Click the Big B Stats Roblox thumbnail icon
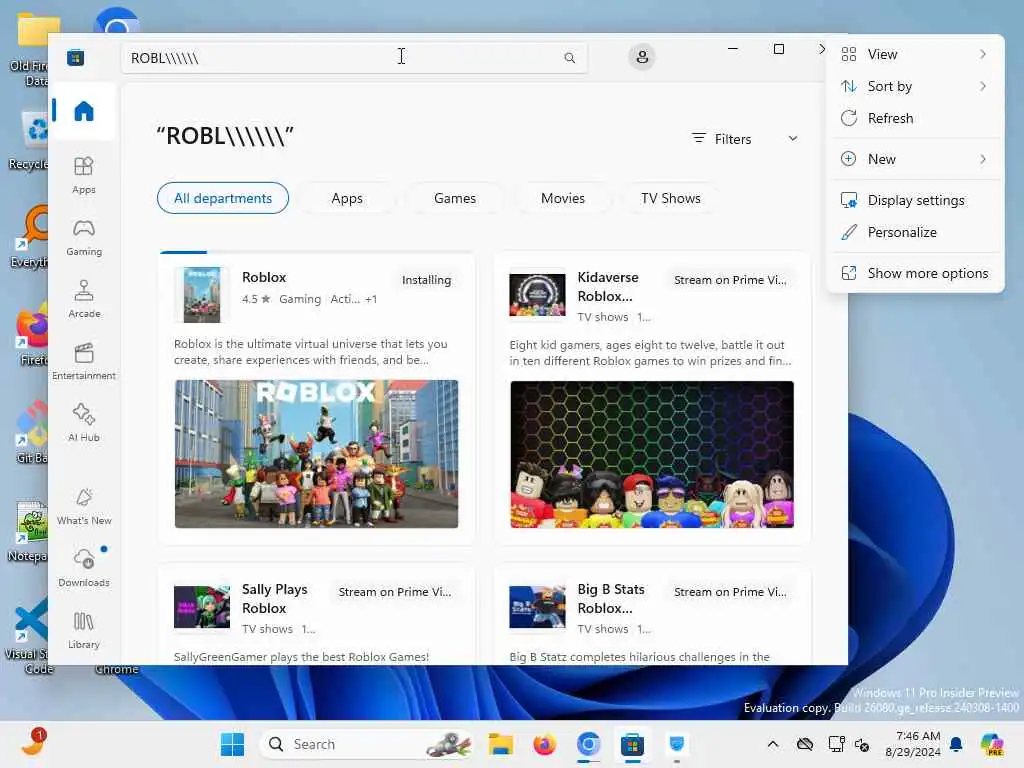The image size is (1024, 768). [537, 607]
